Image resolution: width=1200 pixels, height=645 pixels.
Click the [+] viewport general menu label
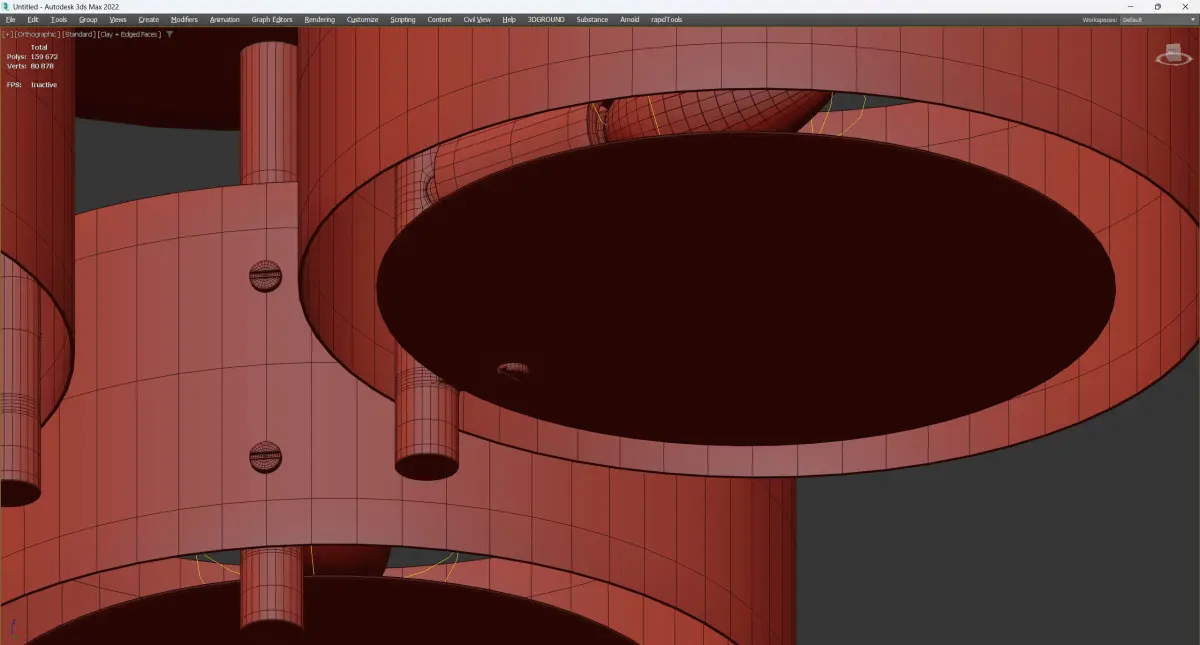8,34
